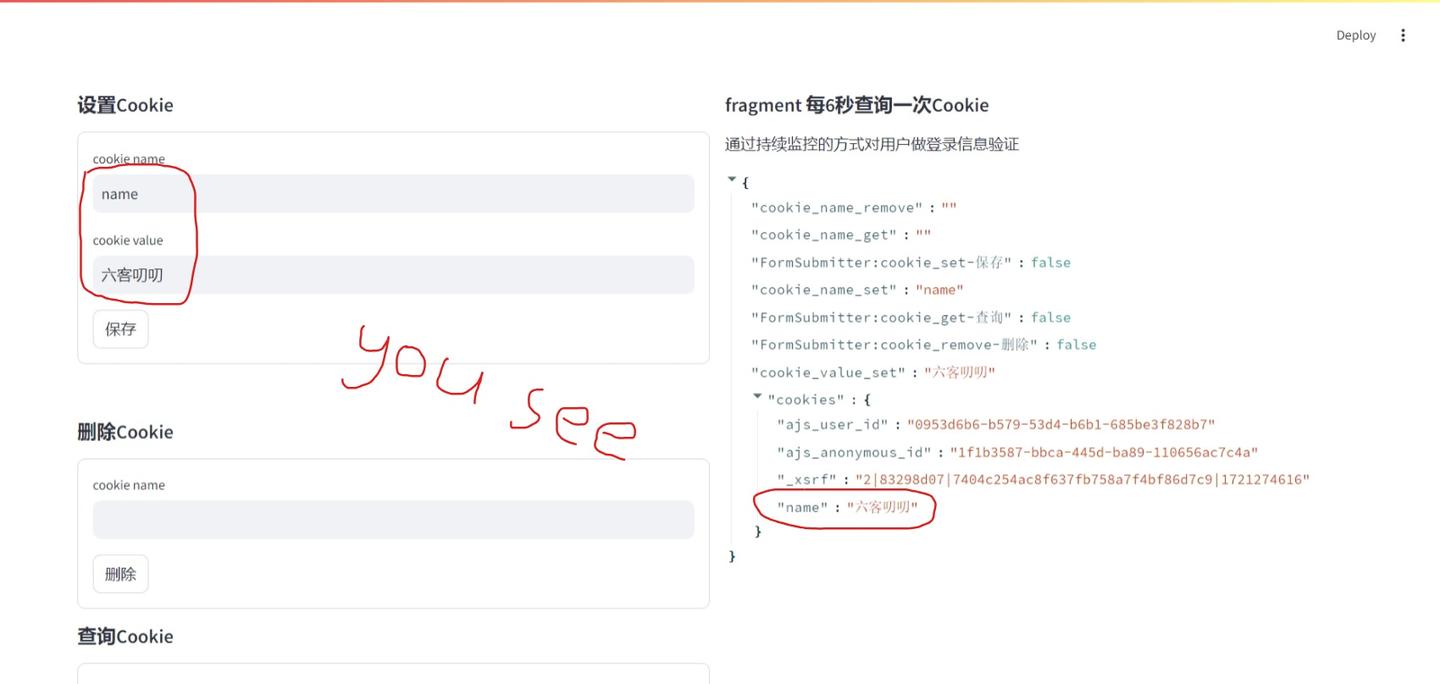Select the cookie_name_set value 'name'
1440x684 pixels.
(x=938, y=289)
